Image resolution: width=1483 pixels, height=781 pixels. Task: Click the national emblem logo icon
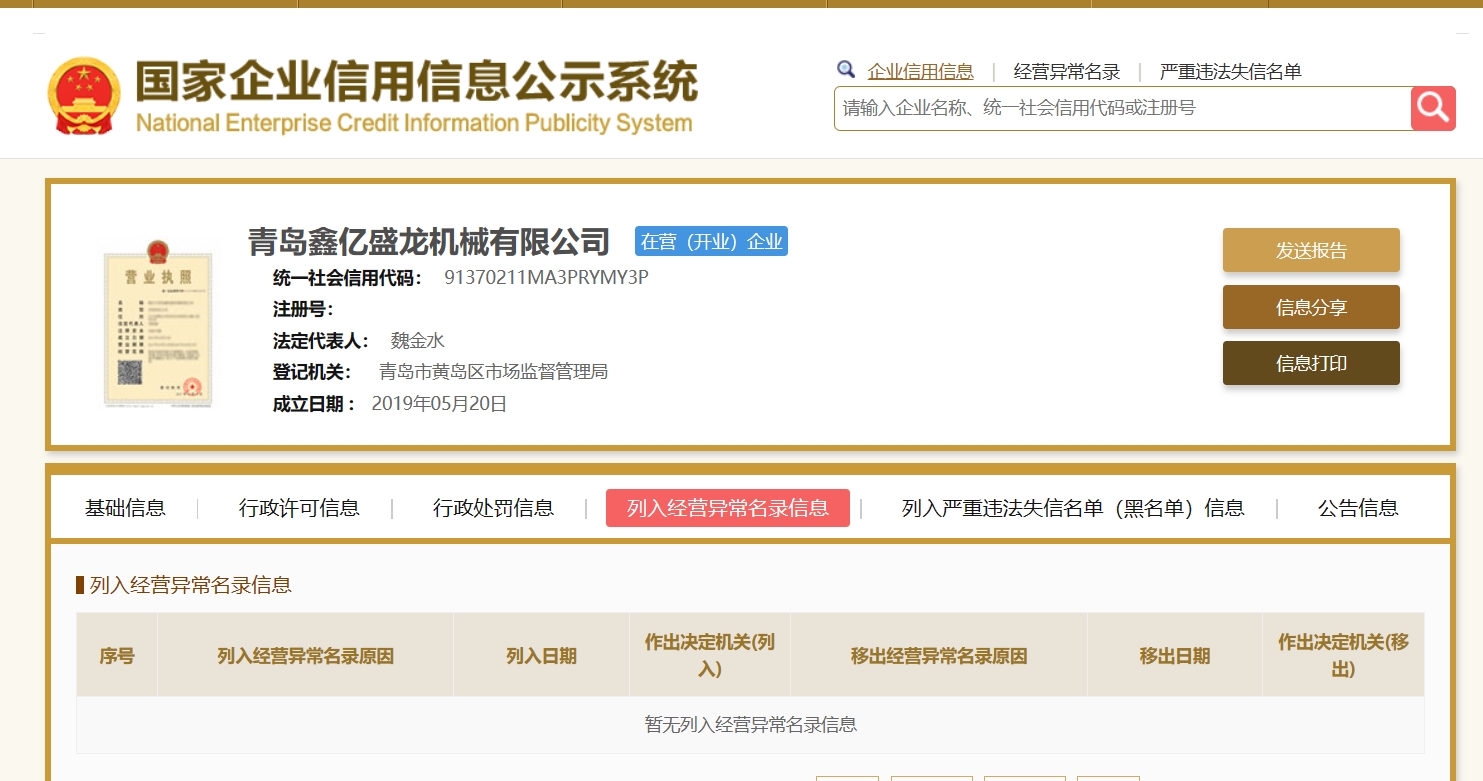tap(84, 96)
